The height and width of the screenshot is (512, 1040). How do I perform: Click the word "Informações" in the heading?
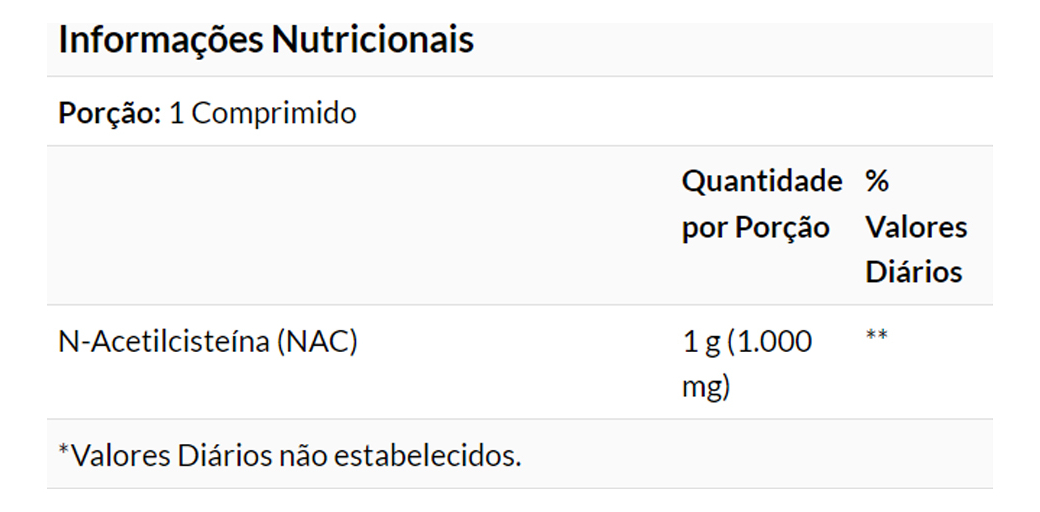(x=160, y=40)
